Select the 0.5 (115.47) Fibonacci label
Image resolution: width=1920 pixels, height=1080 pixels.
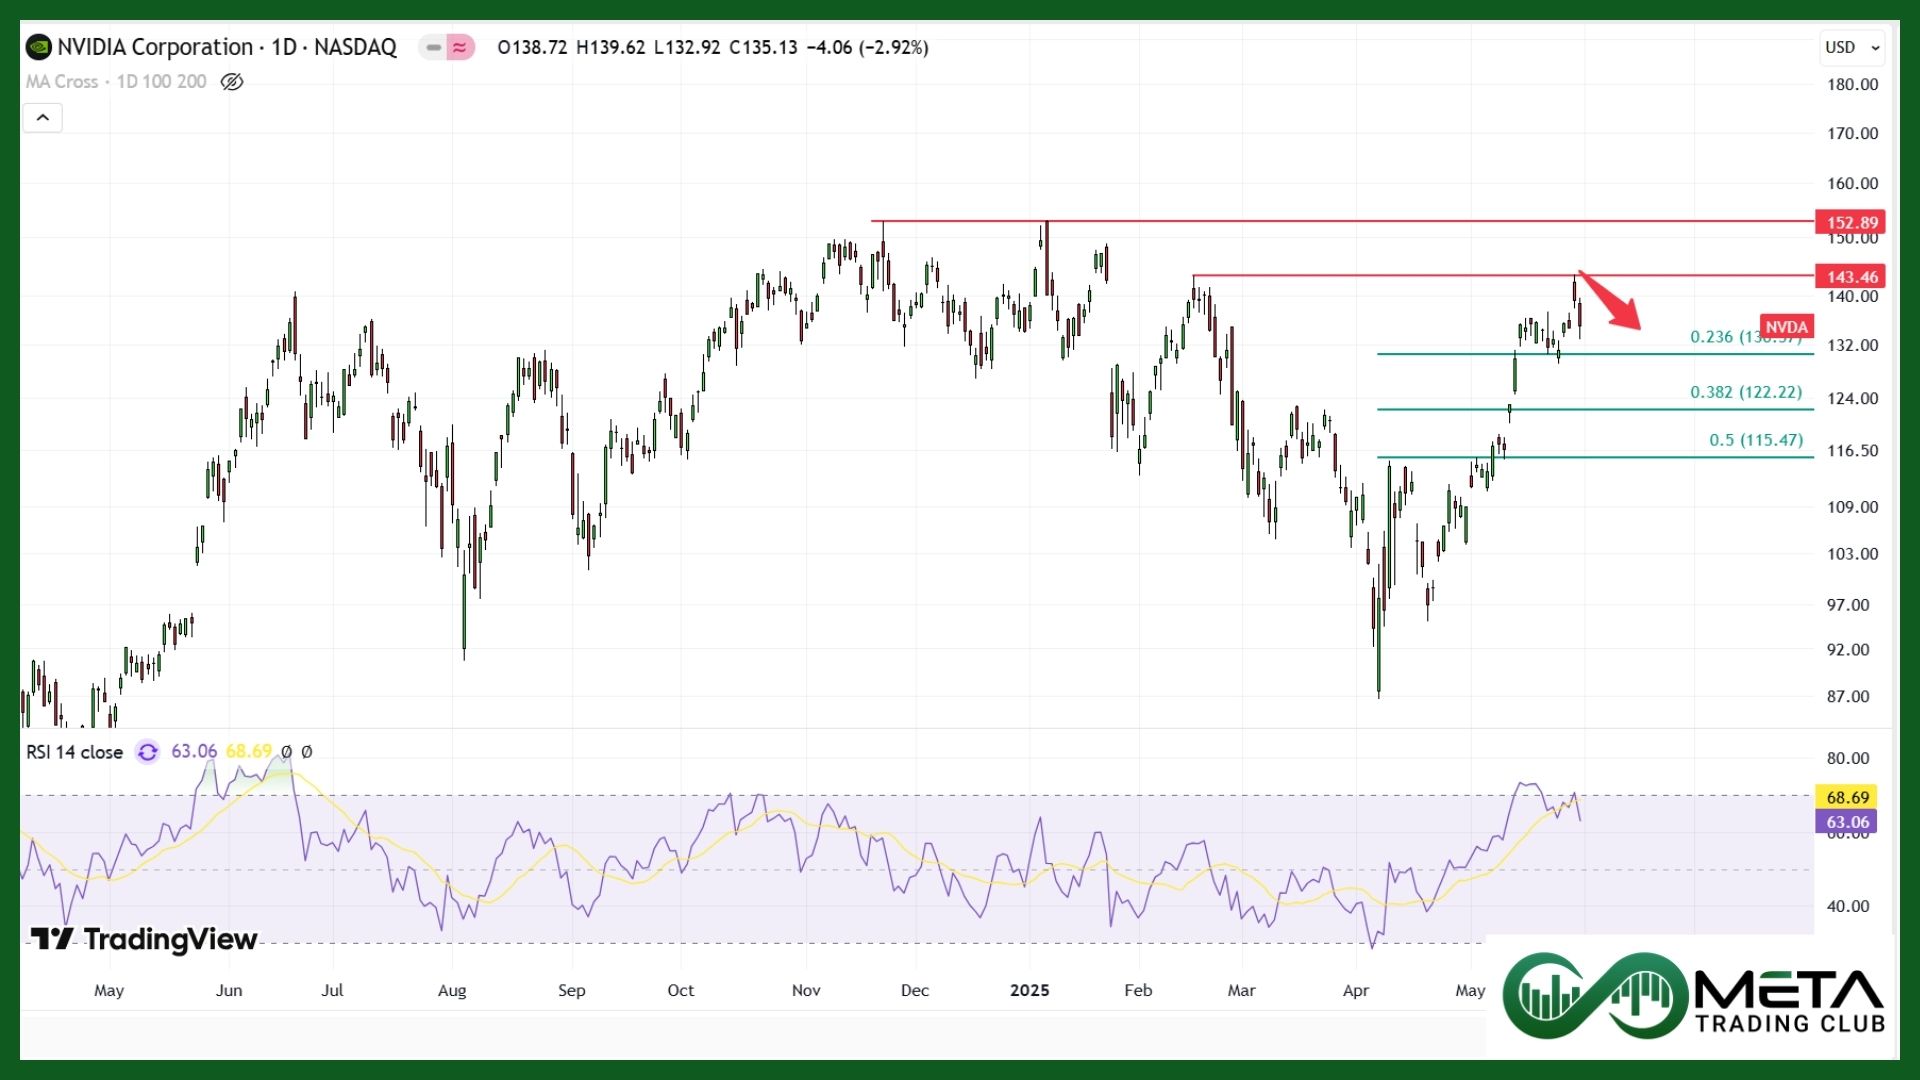pos(1756,440)
